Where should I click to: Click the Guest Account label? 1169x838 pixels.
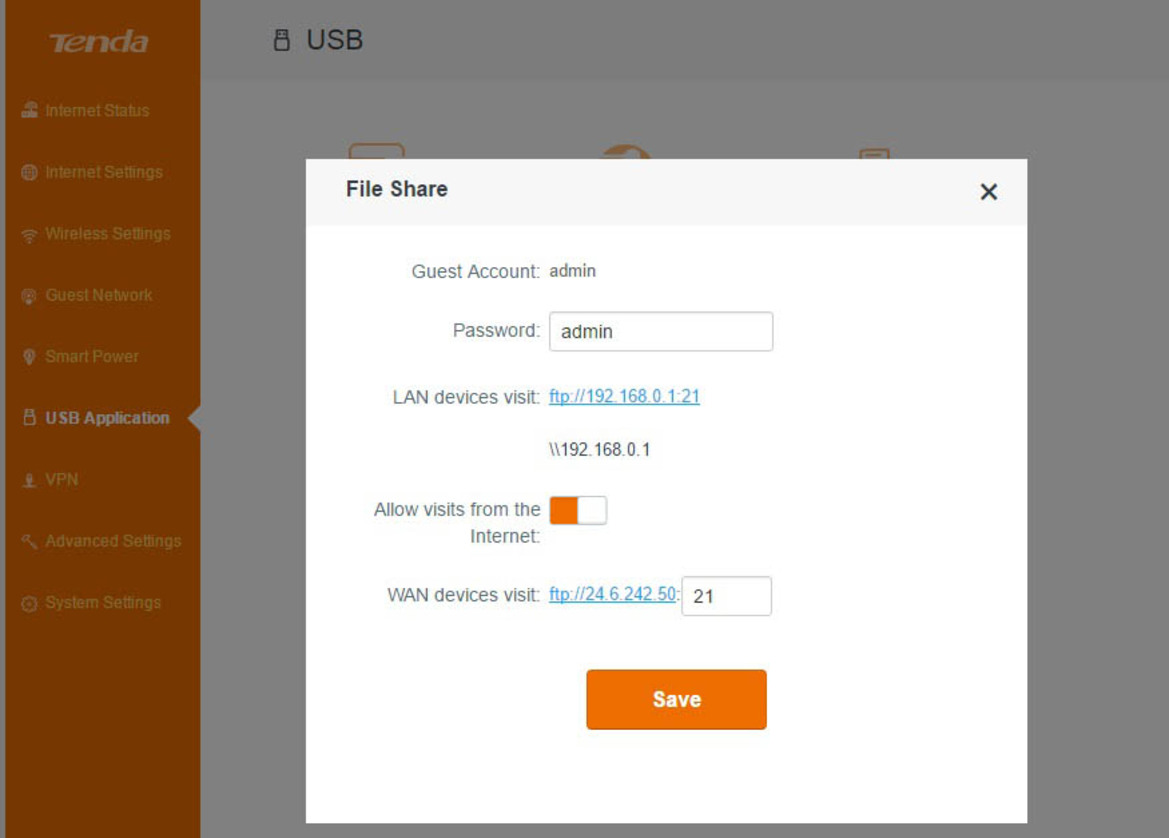point(476,271)
